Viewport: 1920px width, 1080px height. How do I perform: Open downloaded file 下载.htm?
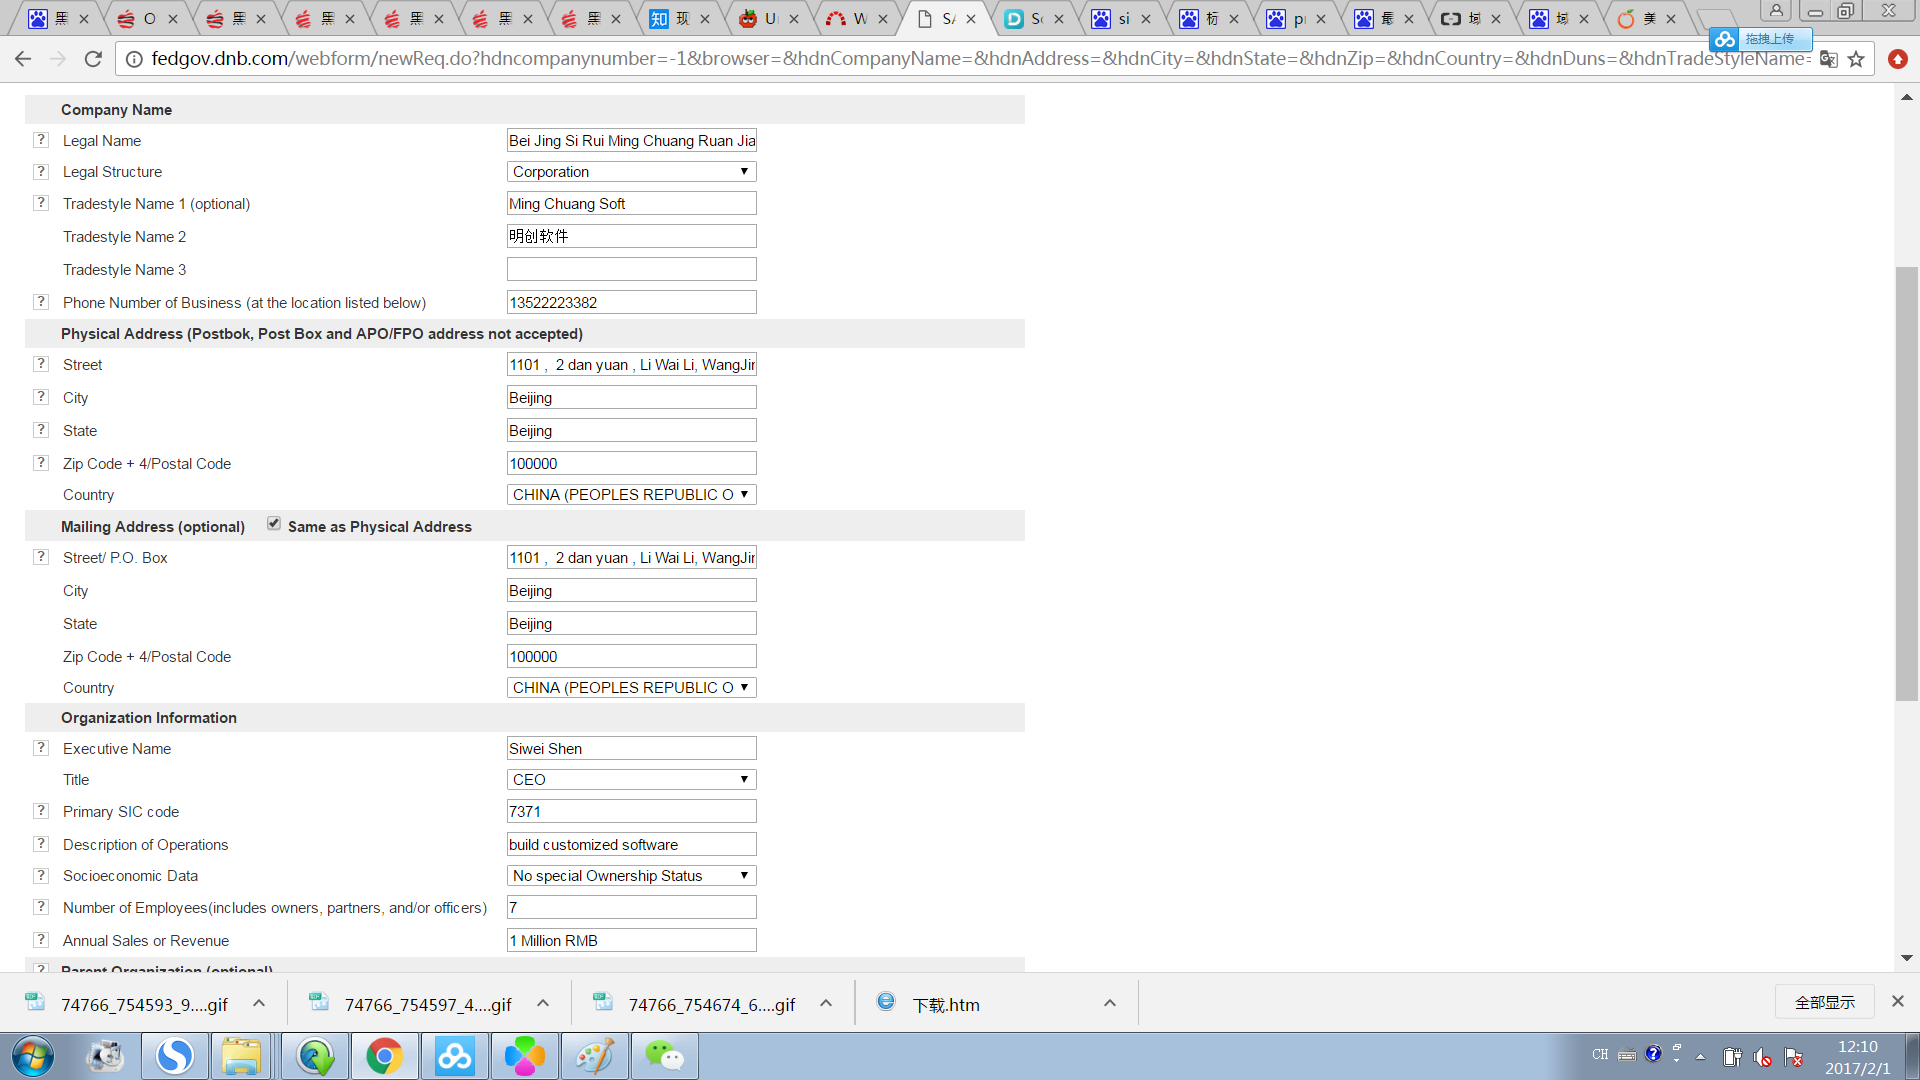tap(944, 1005)
